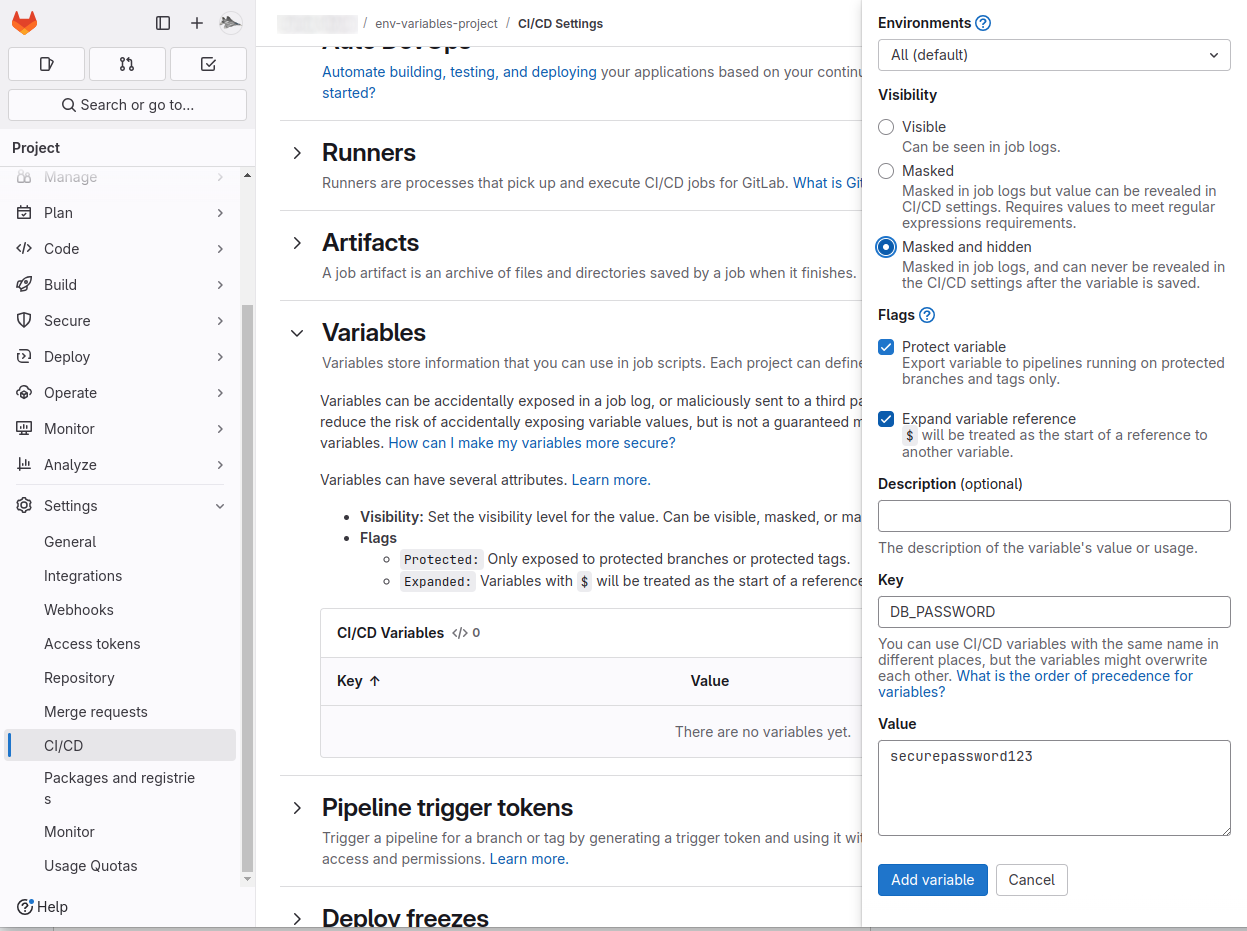Viewport: 1247px width, 931px height.
Task: Open order of precedence link
Action: click(x=1035, y=684)
